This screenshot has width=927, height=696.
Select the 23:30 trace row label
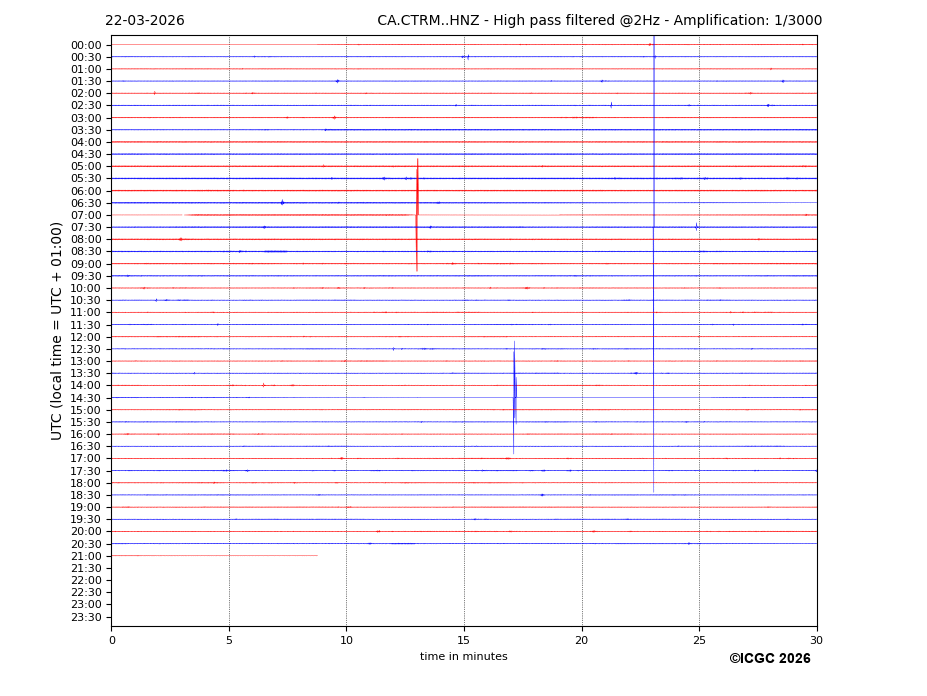86,617
